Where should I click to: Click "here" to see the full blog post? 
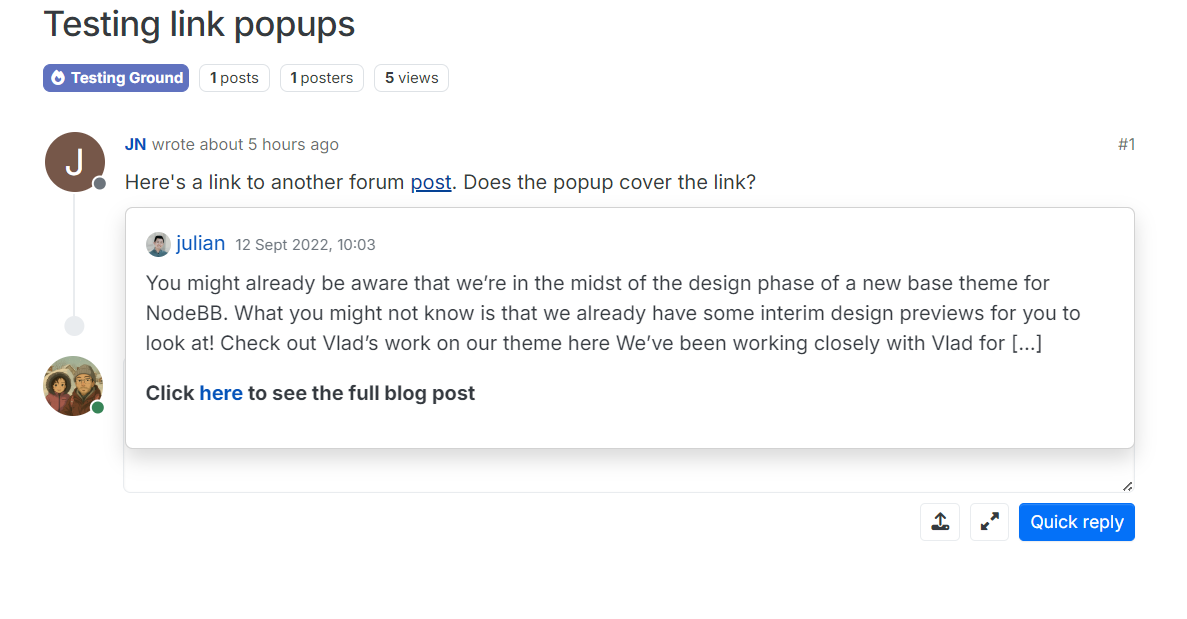pos(221,393)
